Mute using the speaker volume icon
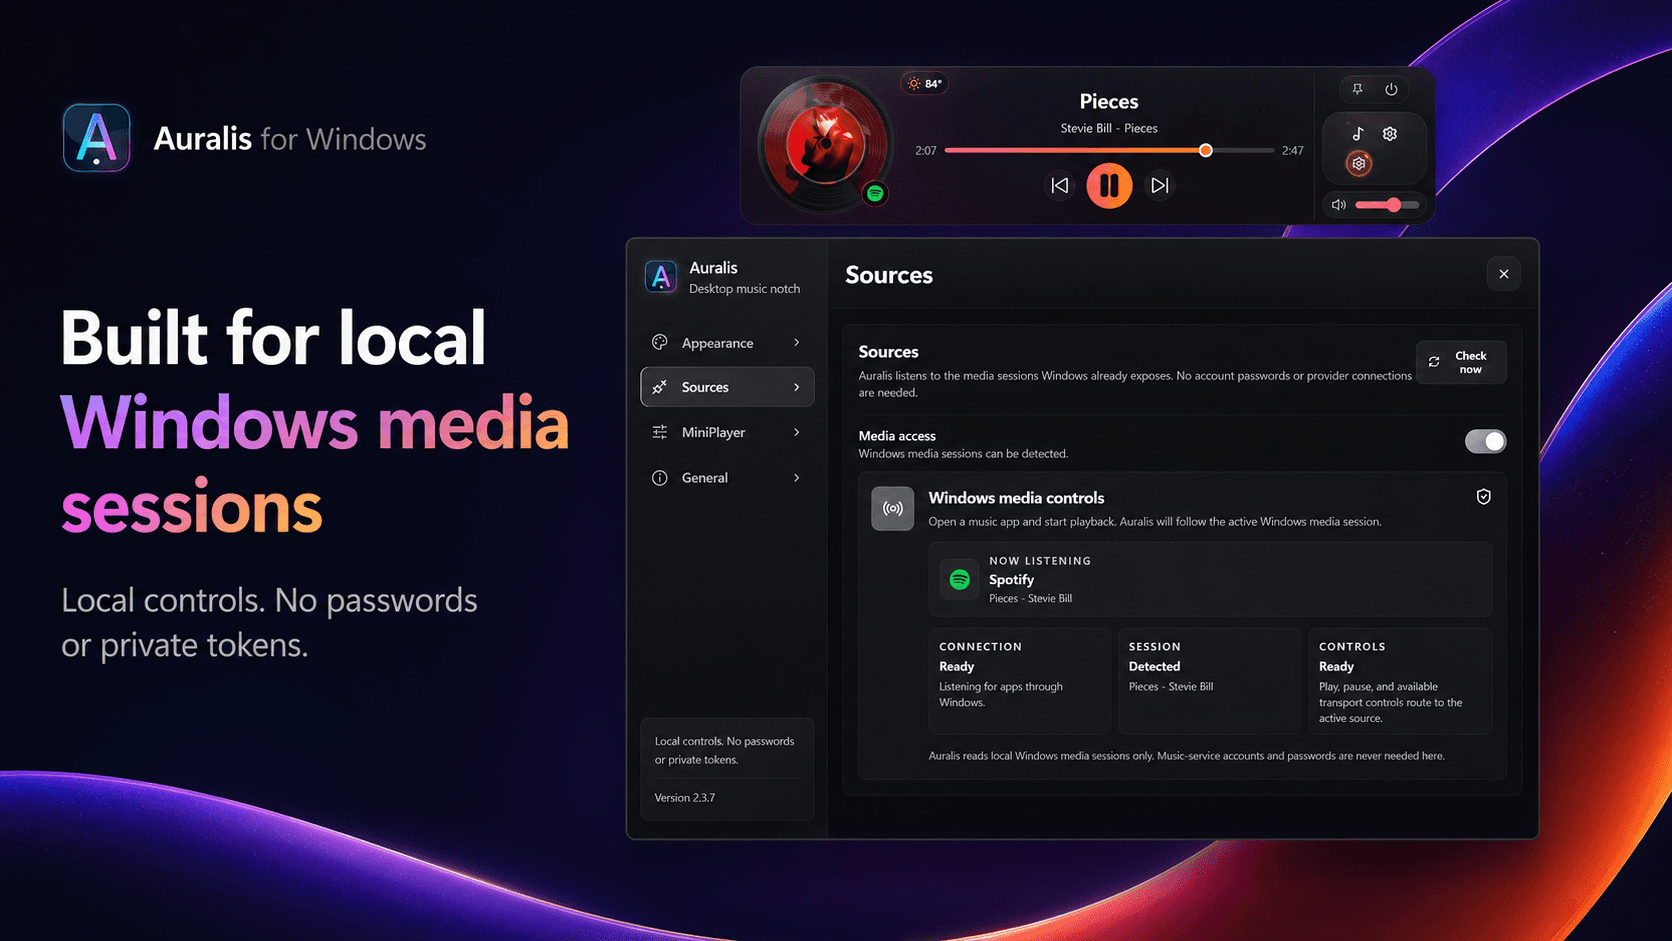 pos(1338,205)
